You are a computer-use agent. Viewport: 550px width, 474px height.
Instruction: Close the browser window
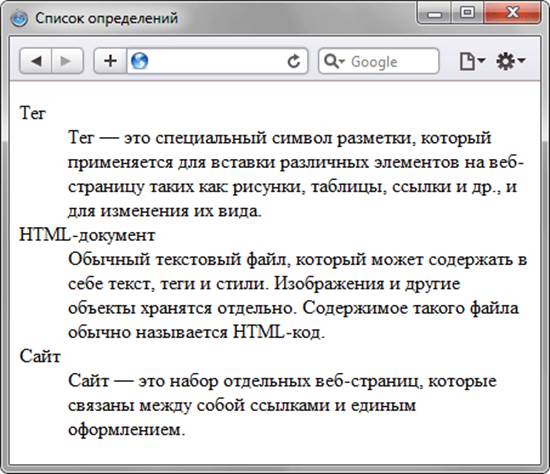click(512, 13)
